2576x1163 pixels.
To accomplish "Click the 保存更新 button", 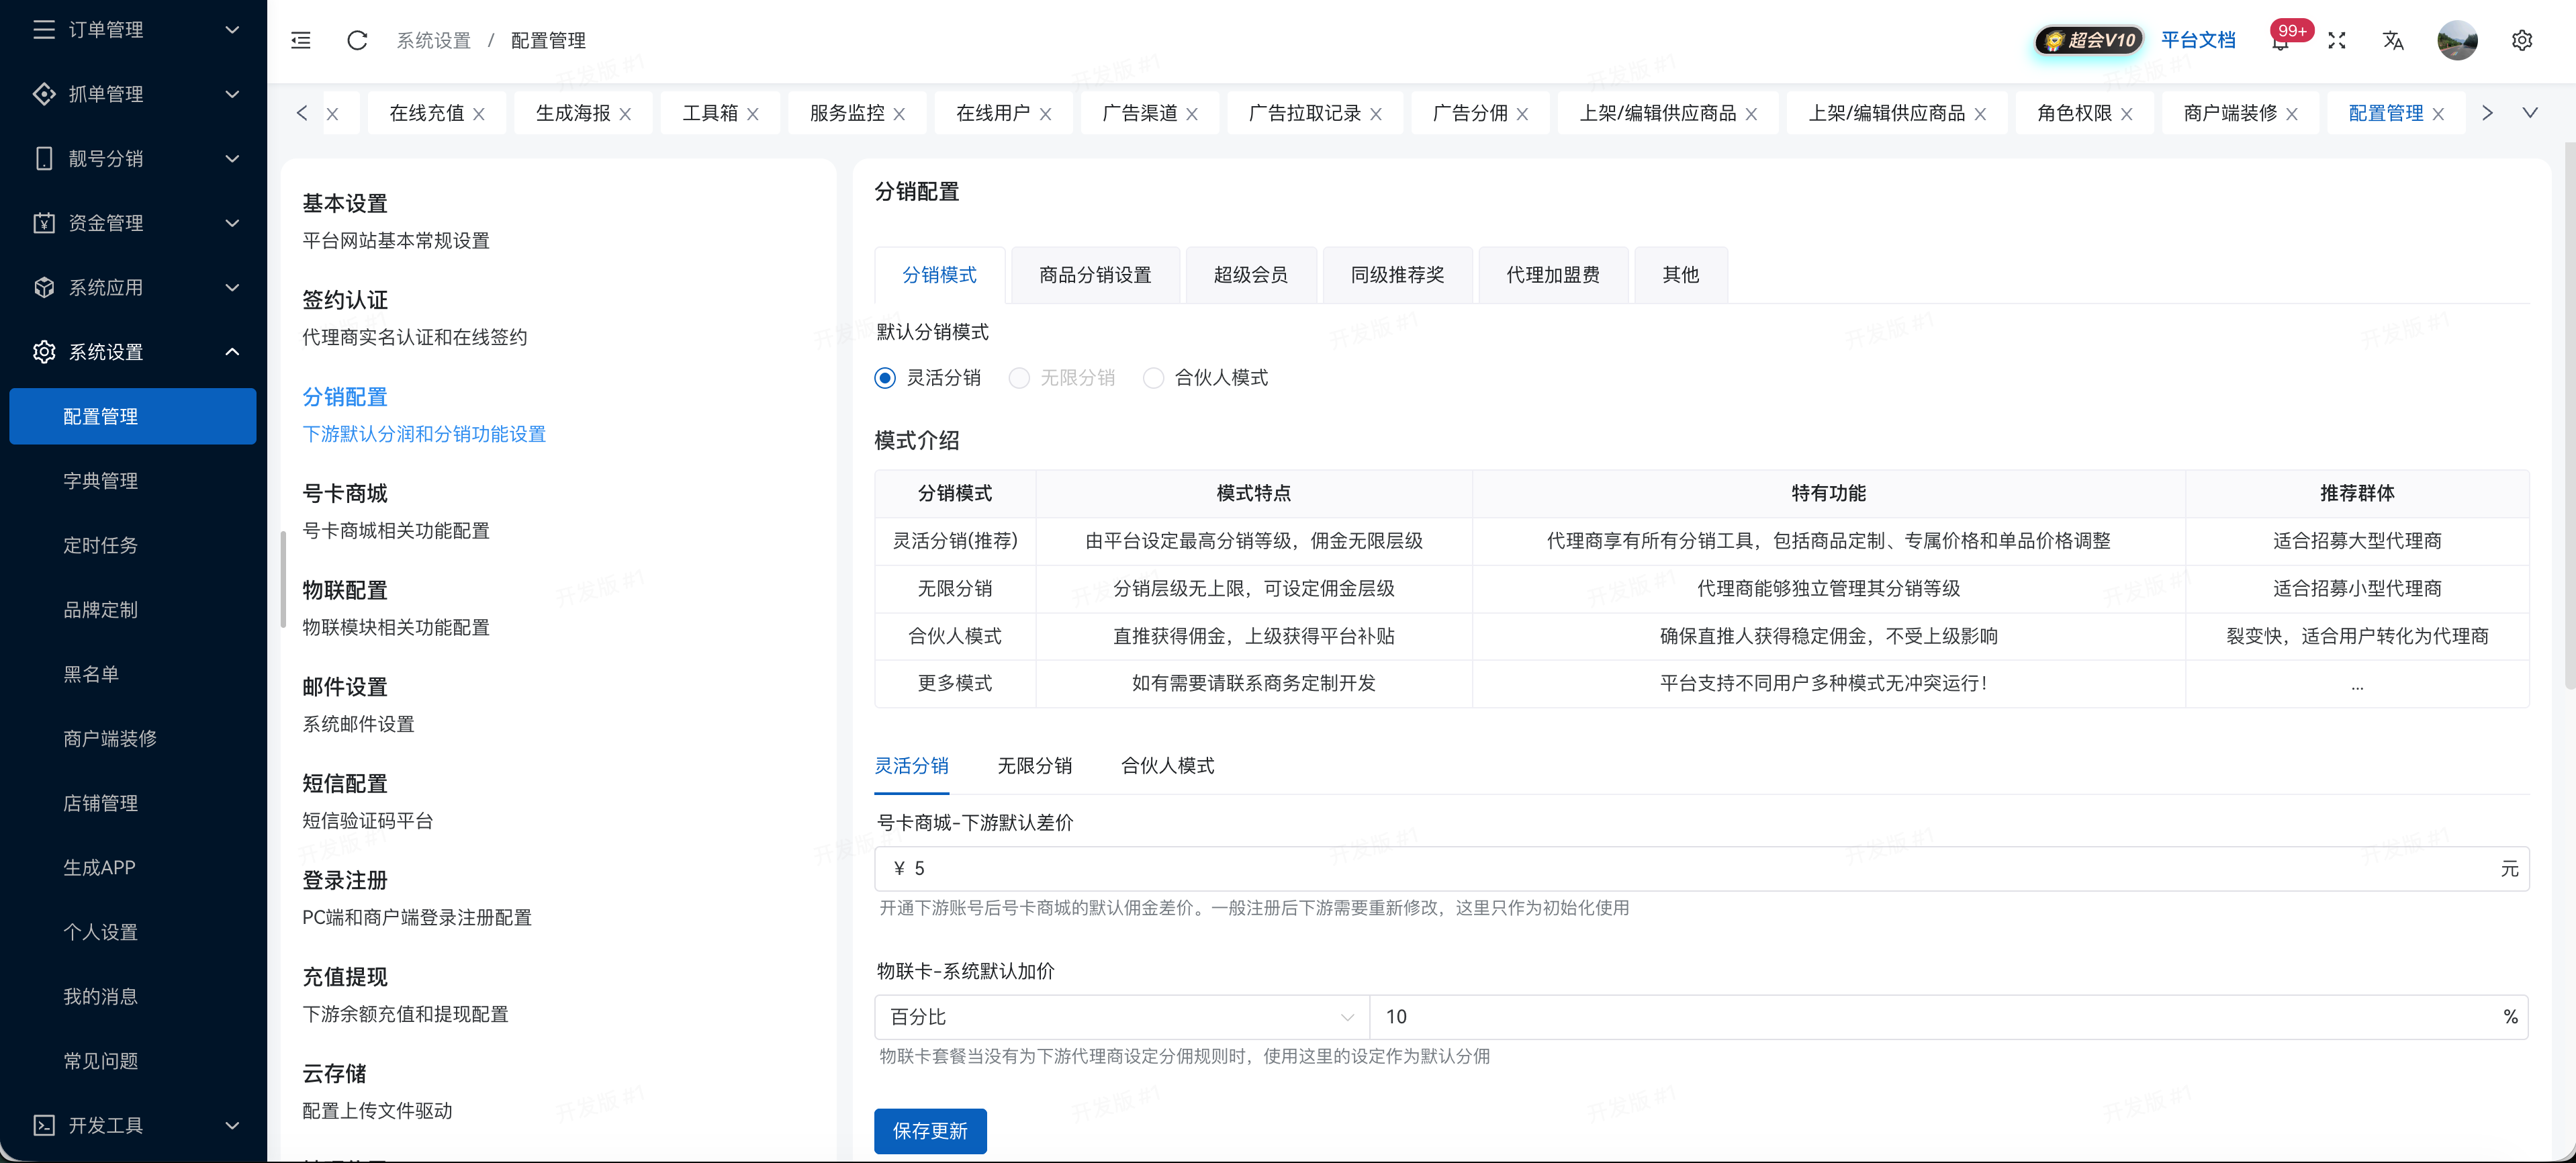I will click(x=930, y=1131).
